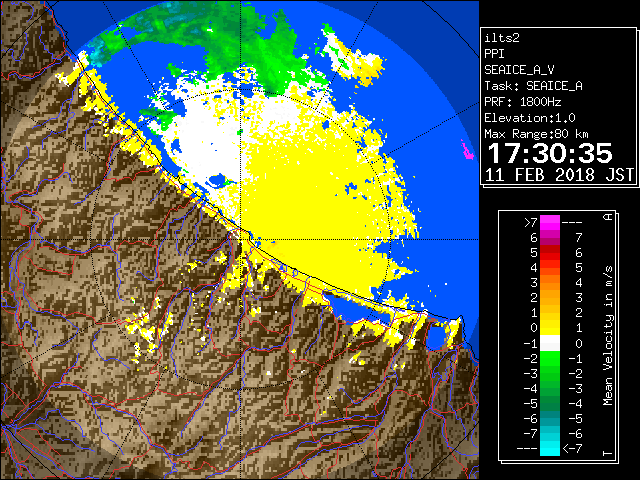Pick the orange band in the legend
Screen dimensions: 640x480
550,283
